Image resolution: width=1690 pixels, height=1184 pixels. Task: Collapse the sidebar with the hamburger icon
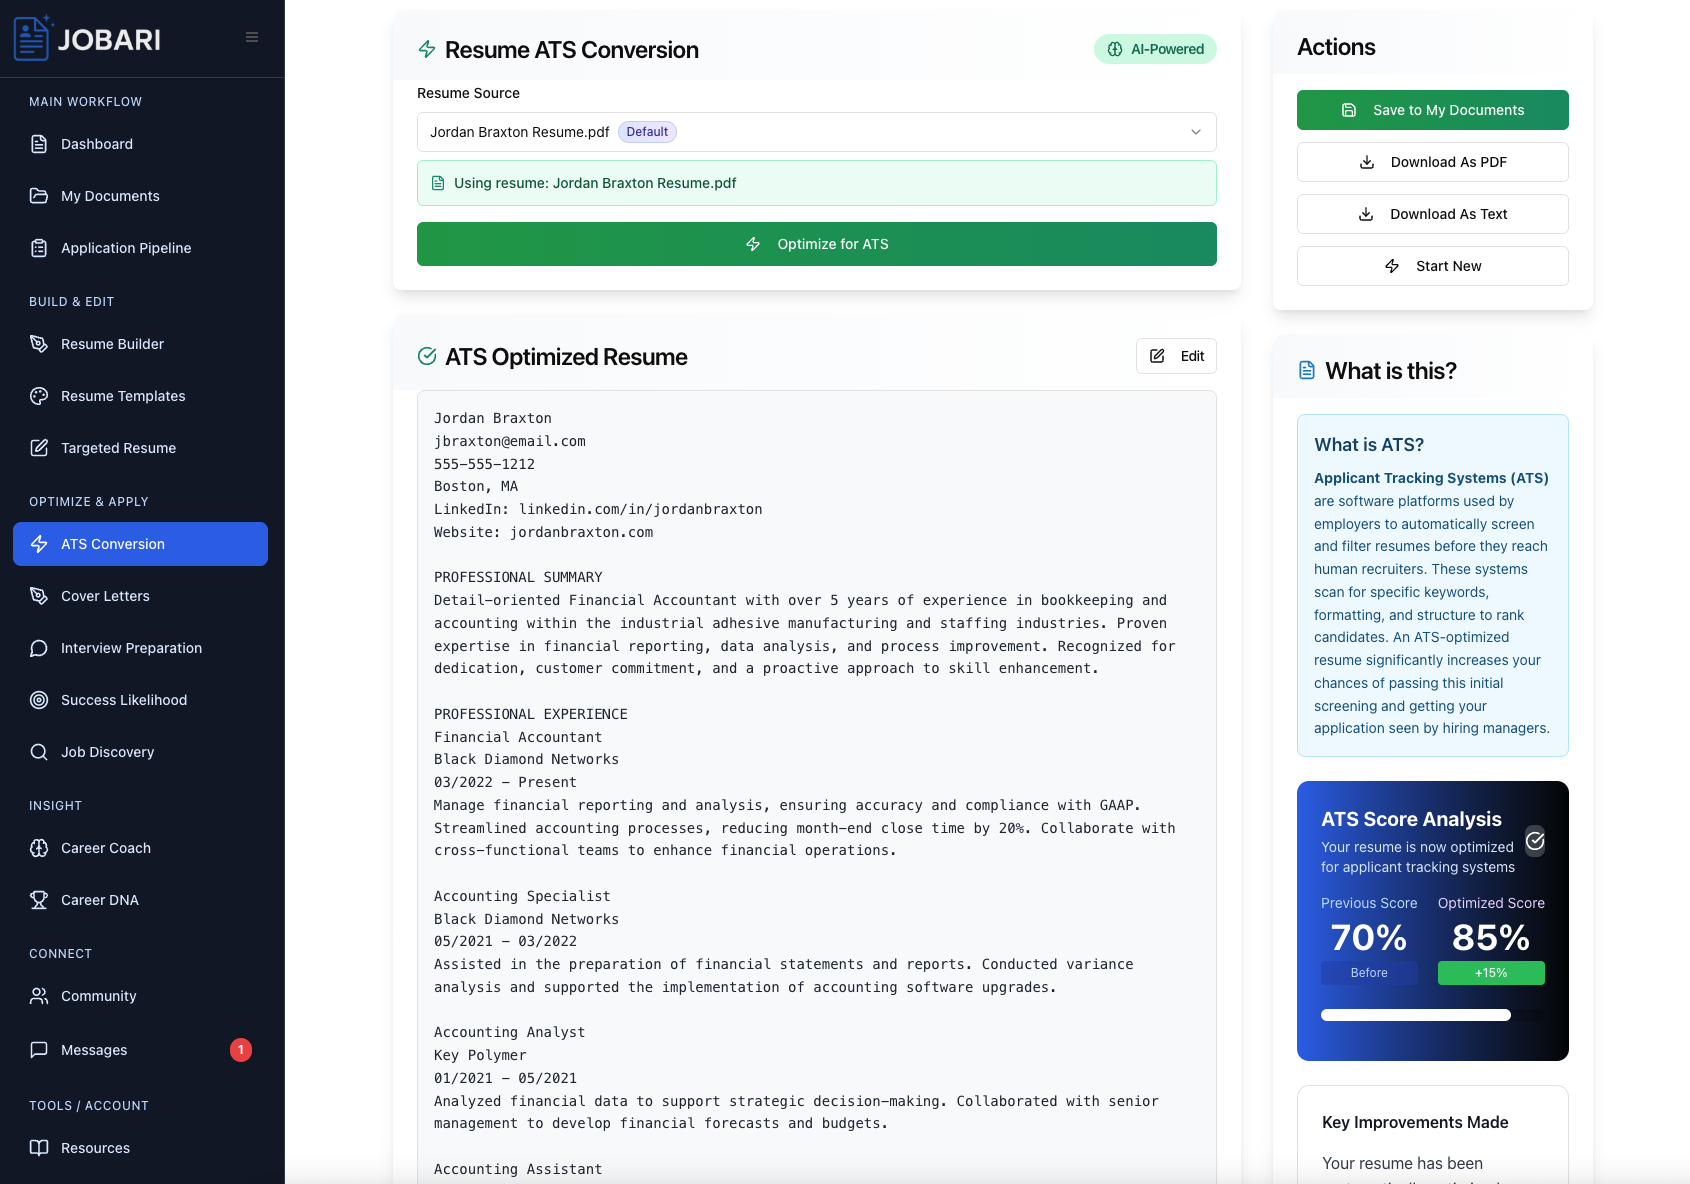pyautogui.click(x=250, y=36)
